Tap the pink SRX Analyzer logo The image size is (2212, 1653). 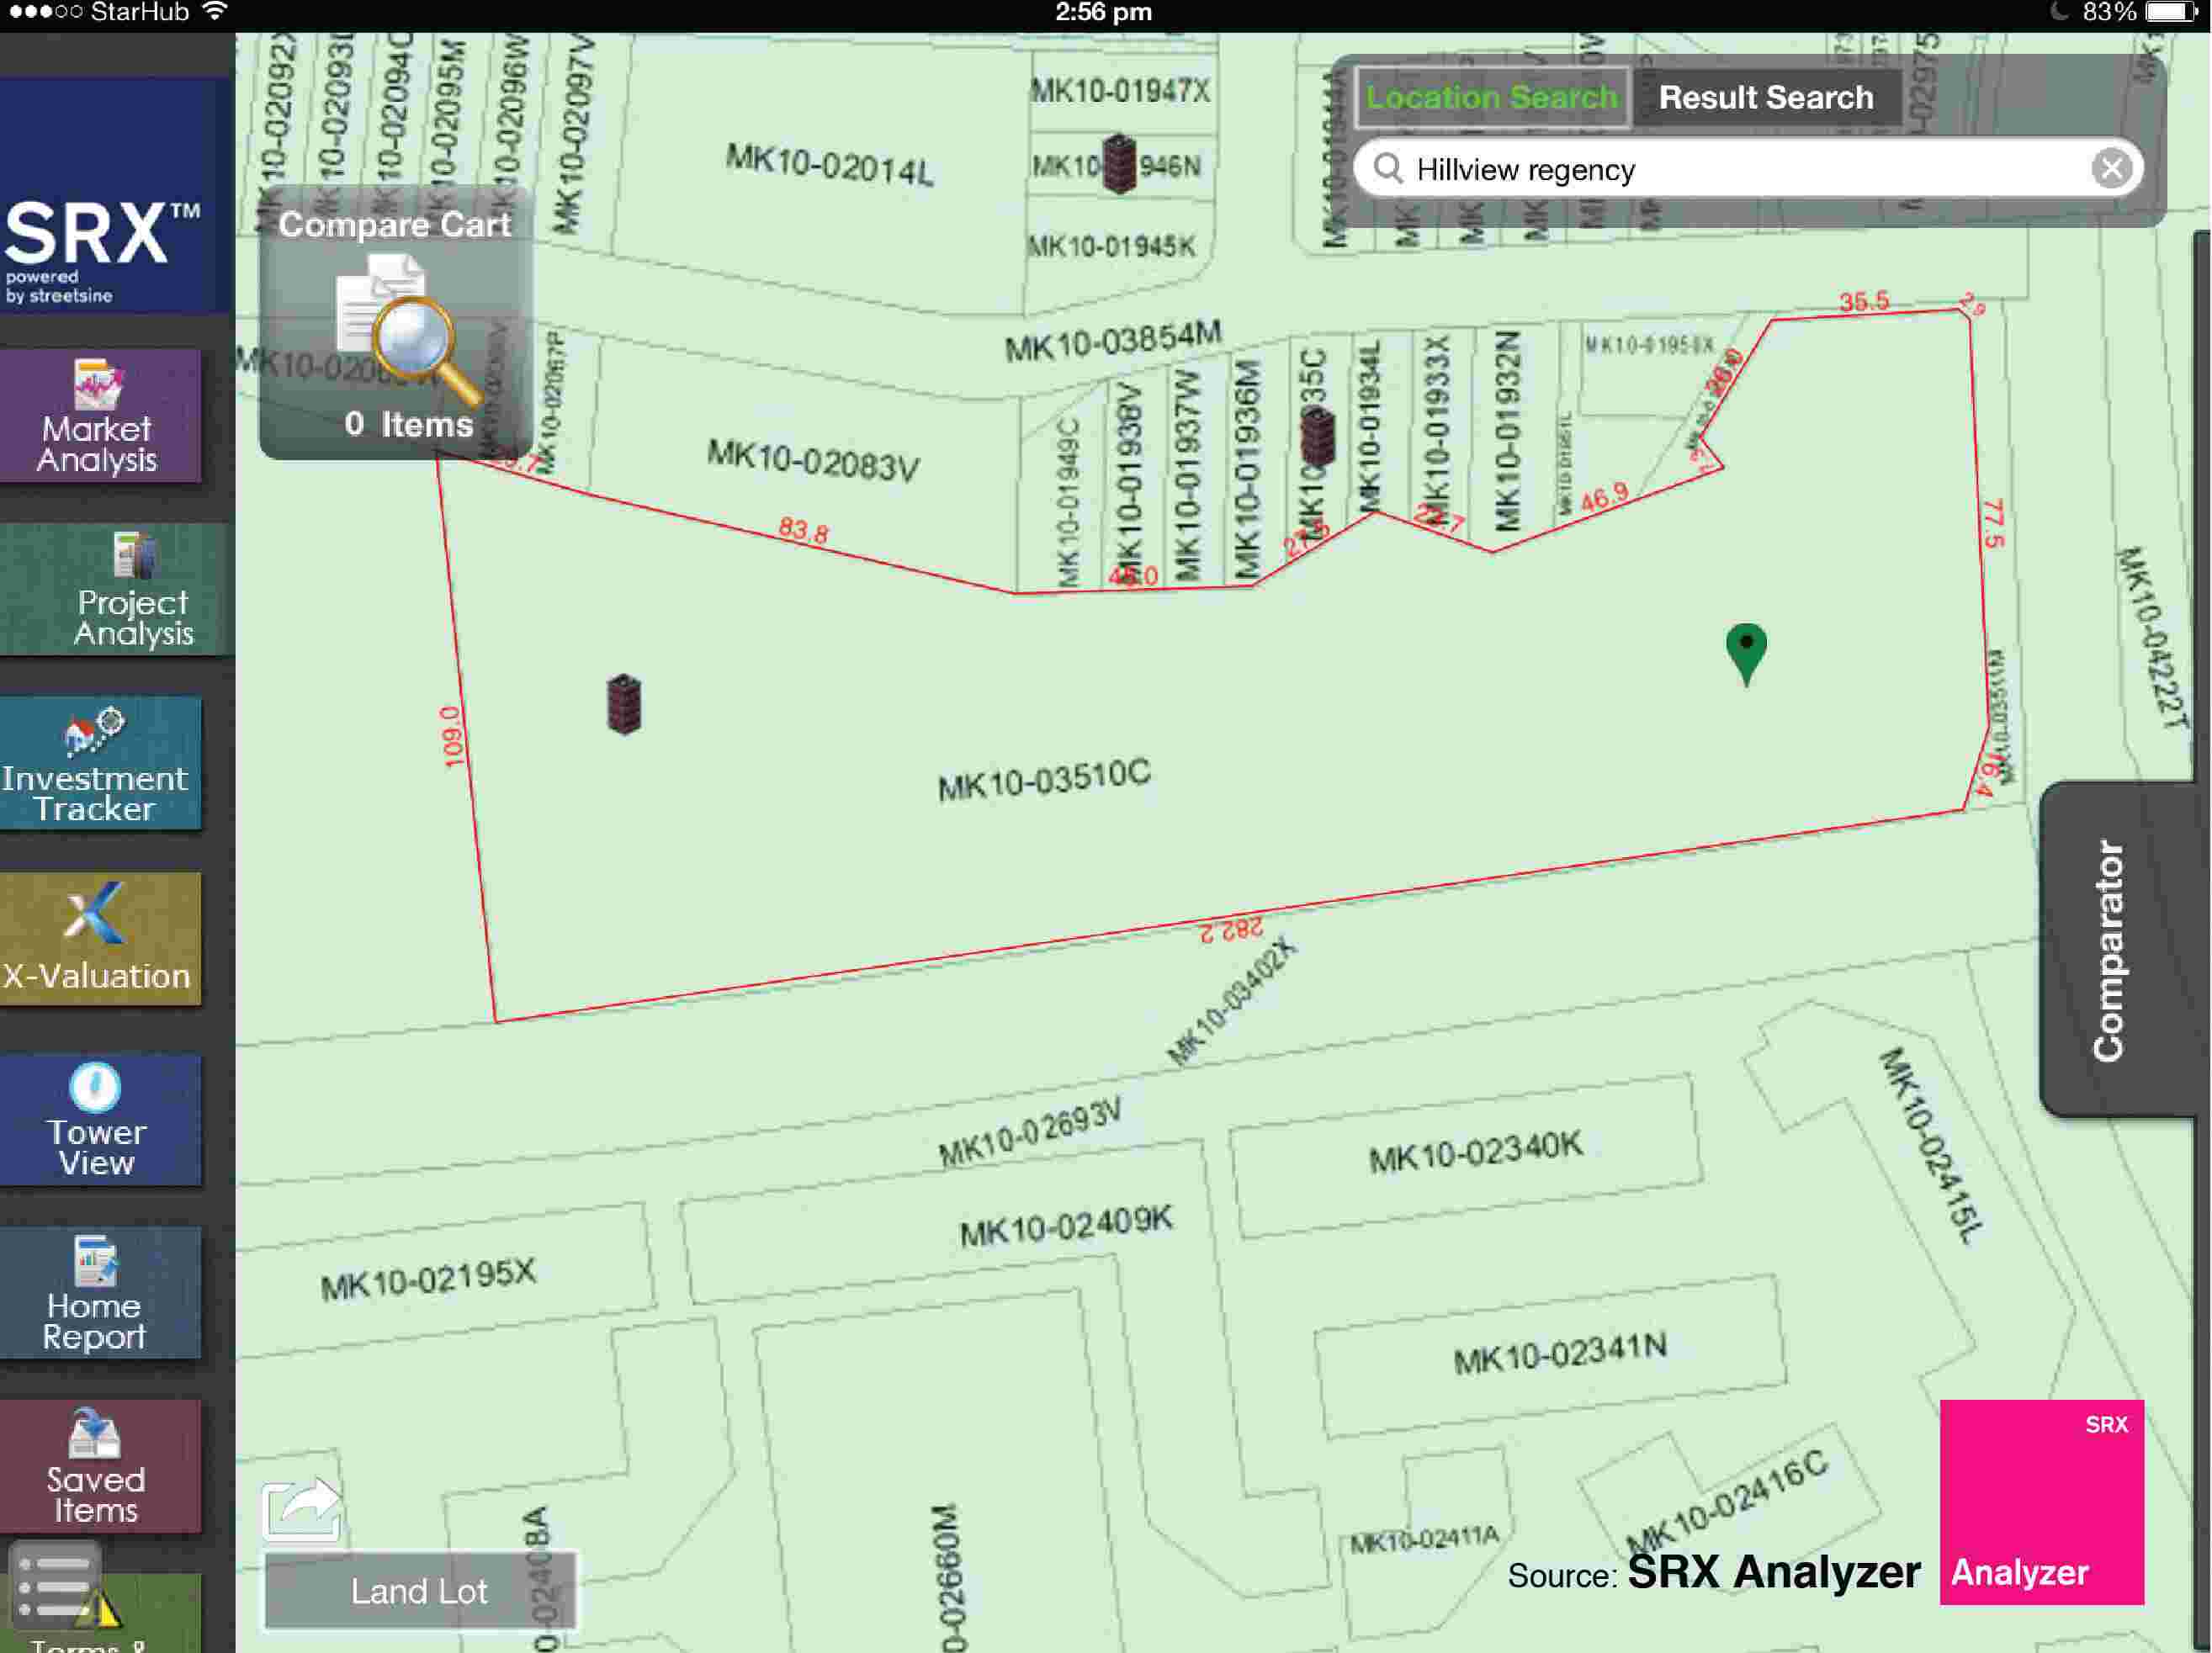pyautogui.click(x=2041, y=1502)
